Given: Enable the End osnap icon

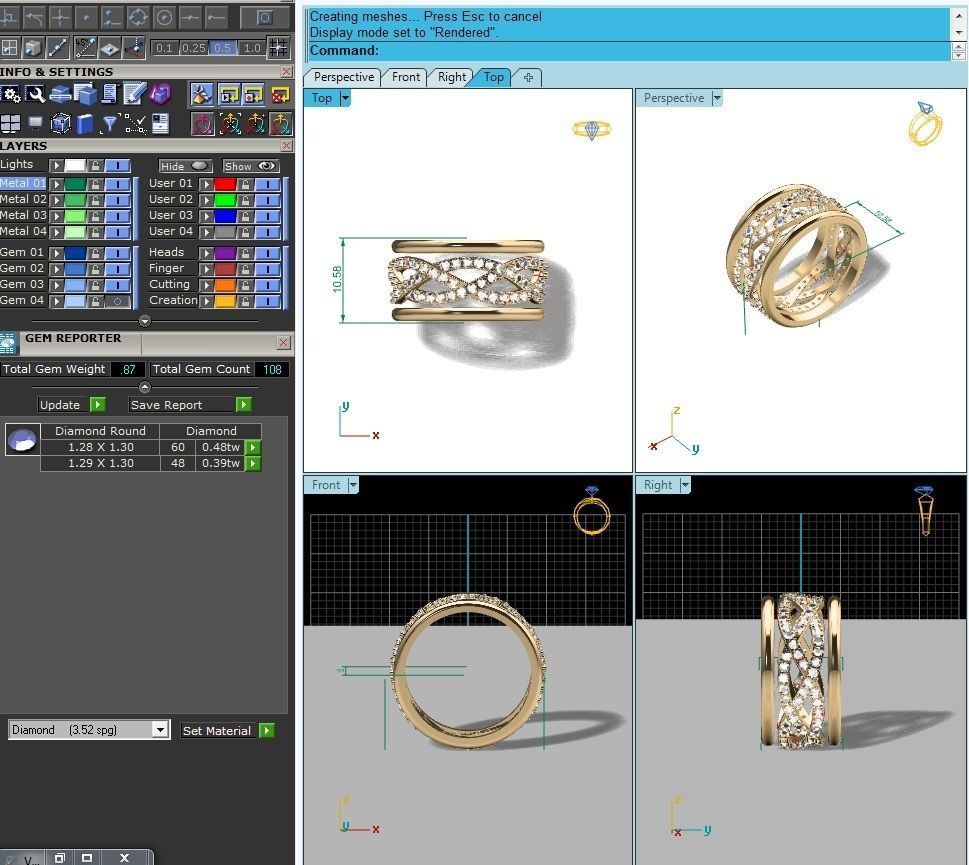Looking at the screenshot, I should click(x=216, y=17).
